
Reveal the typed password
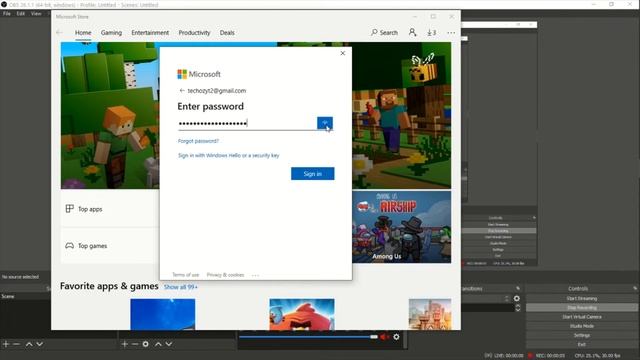pos(325,123)
